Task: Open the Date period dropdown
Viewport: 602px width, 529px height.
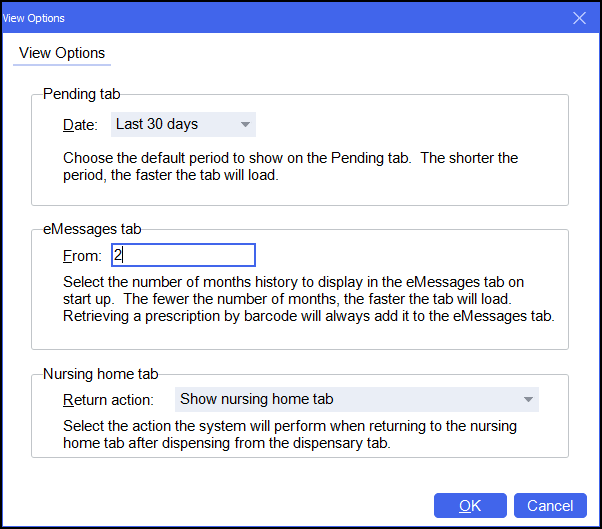Action: [x=183, y=124]
